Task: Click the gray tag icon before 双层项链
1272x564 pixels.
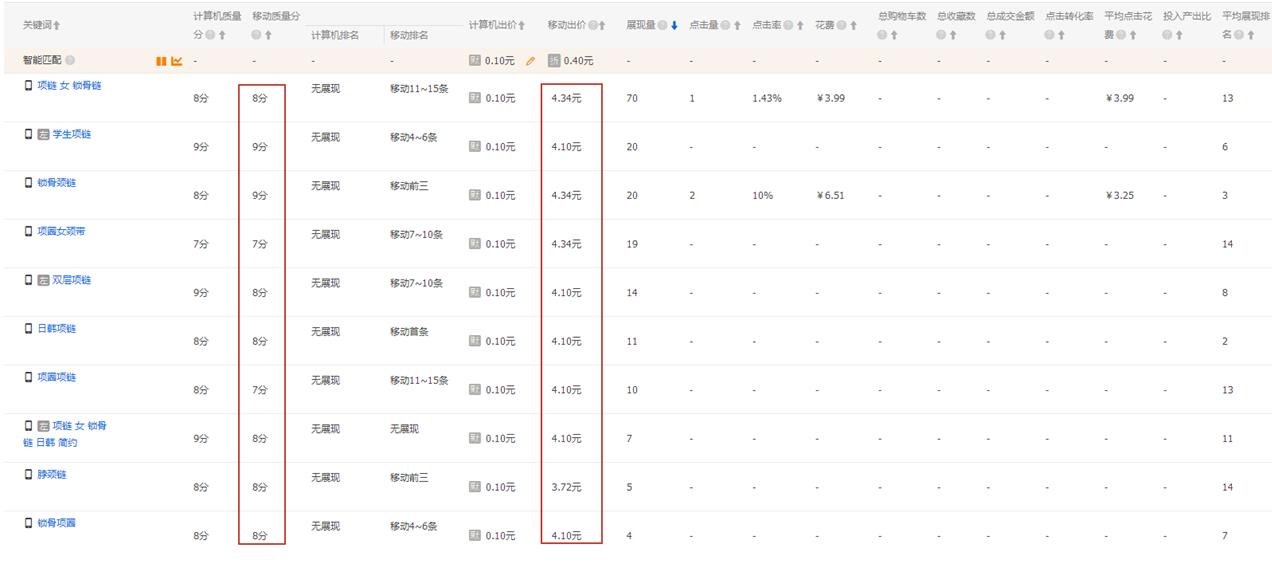Action: (x=43, y=281)
